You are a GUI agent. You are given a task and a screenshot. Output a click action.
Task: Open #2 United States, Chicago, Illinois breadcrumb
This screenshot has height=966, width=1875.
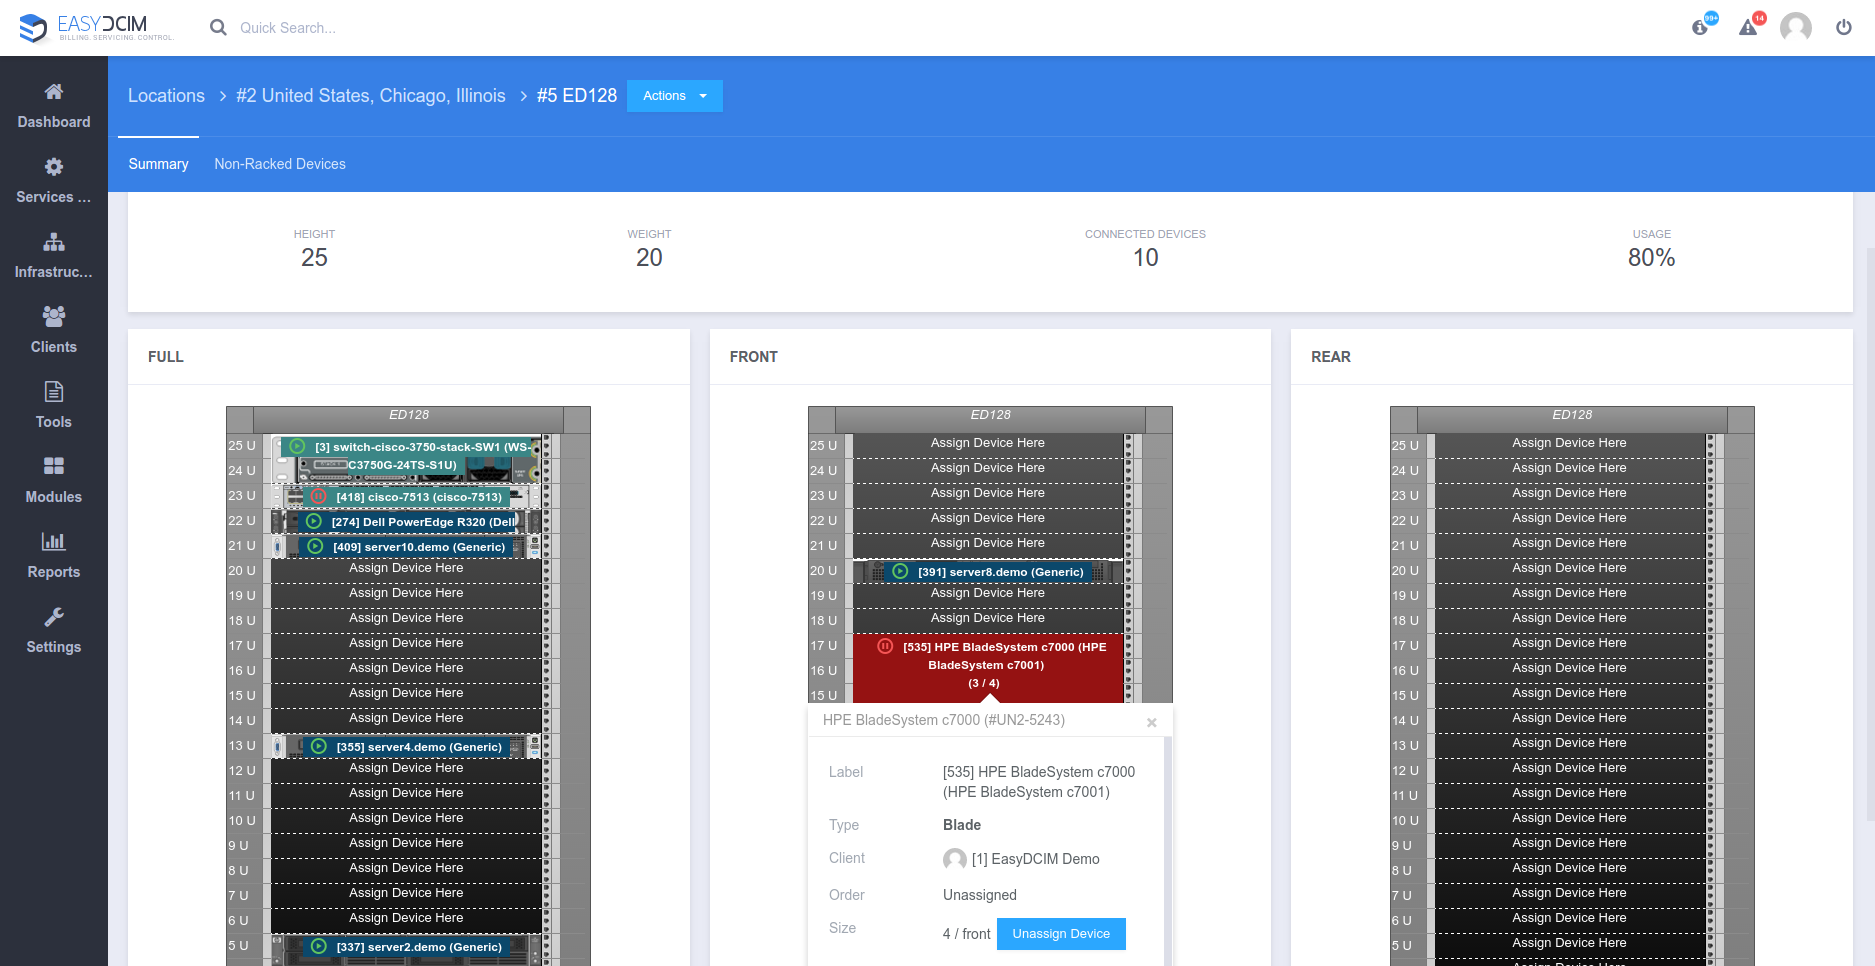click(x=371, y=96)
